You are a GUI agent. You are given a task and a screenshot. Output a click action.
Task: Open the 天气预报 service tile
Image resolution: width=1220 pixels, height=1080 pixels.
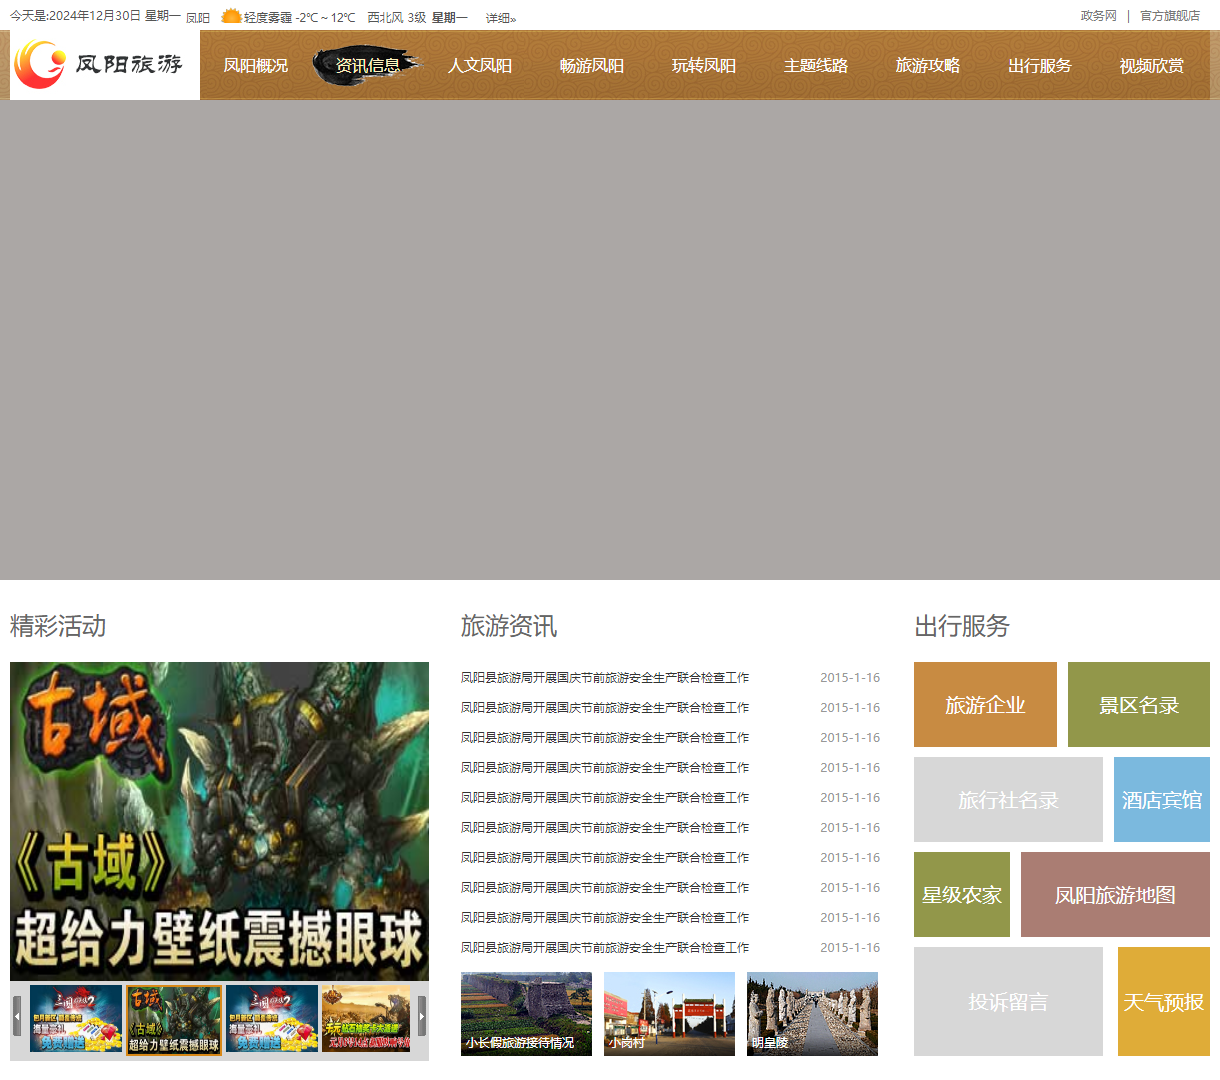(1163, 1000)
